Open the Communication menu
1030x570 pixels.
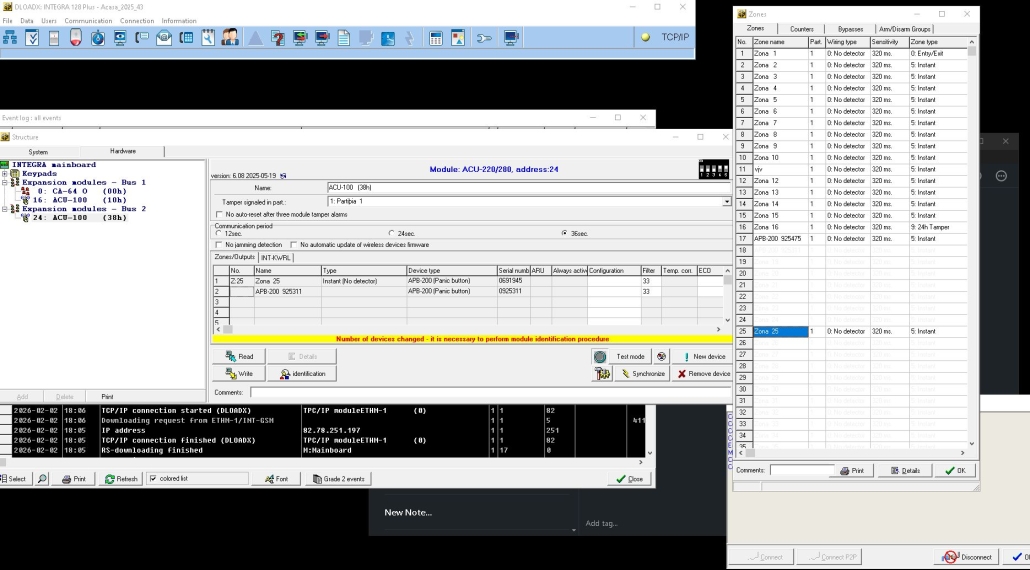click(x=88, y=20)
